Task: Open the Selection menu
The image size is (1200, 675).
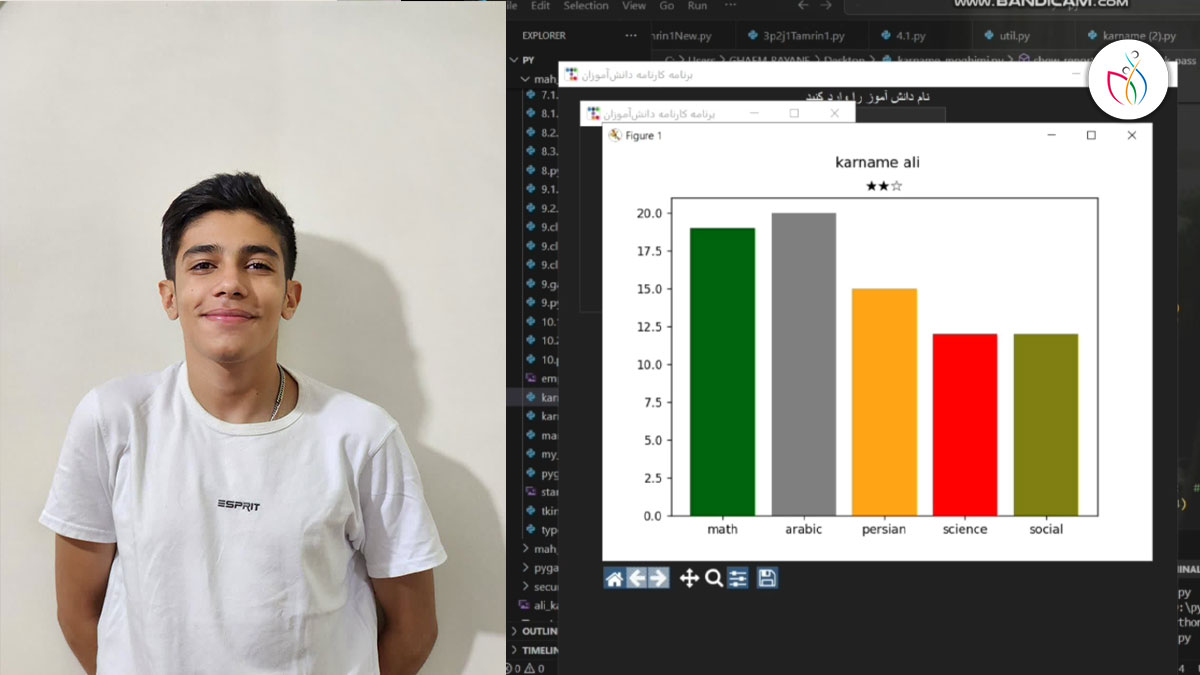Action: click(x=585, y=6)
